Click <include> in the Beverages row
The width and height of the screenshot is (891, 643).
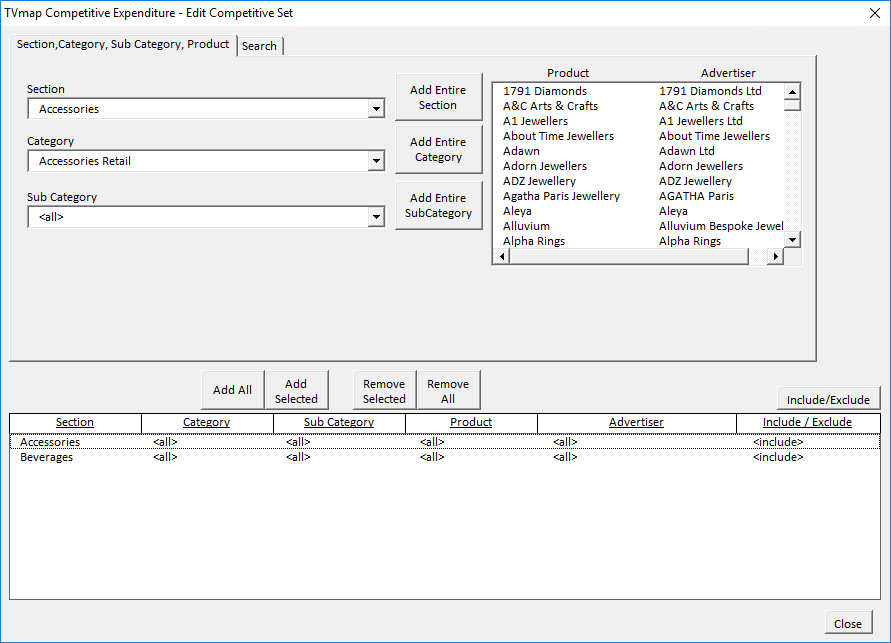[x=778, y=457]
